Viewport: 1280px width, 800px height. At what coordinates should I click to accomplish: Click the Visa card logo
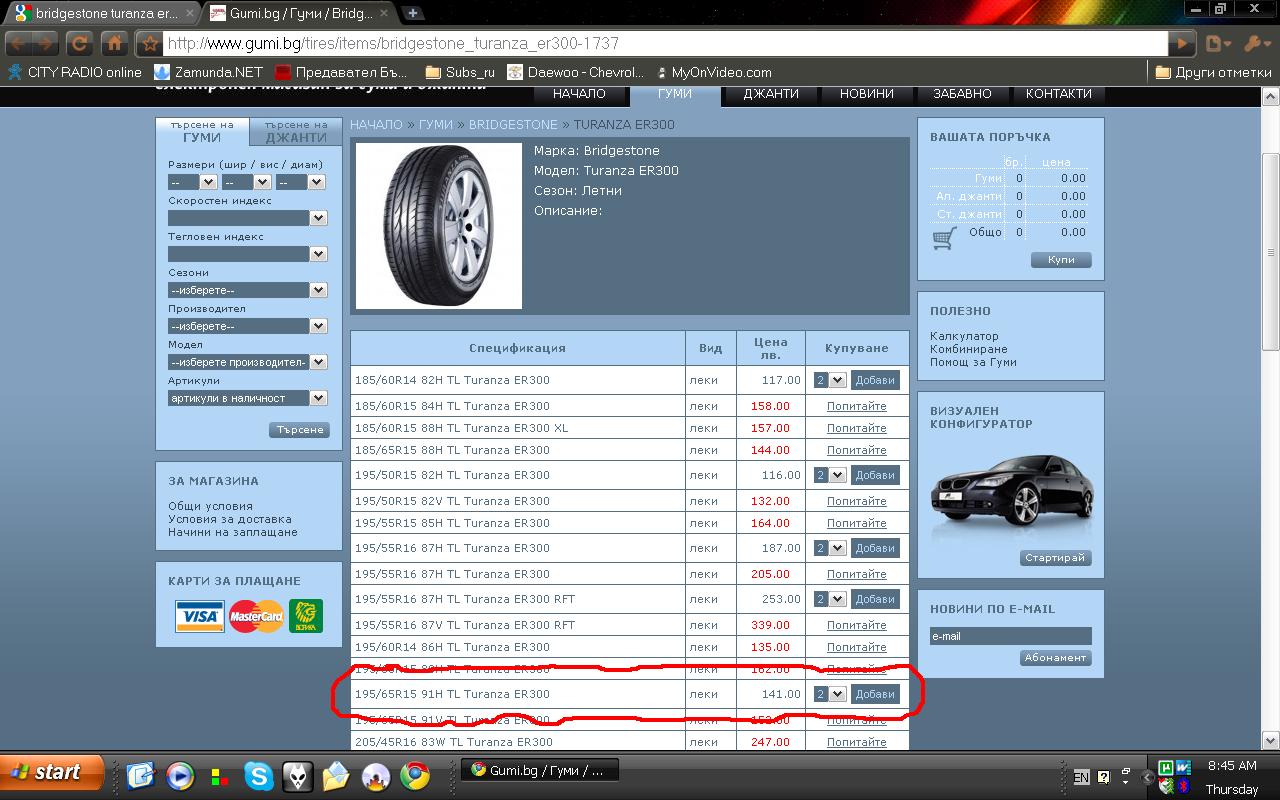click(199, 616)
